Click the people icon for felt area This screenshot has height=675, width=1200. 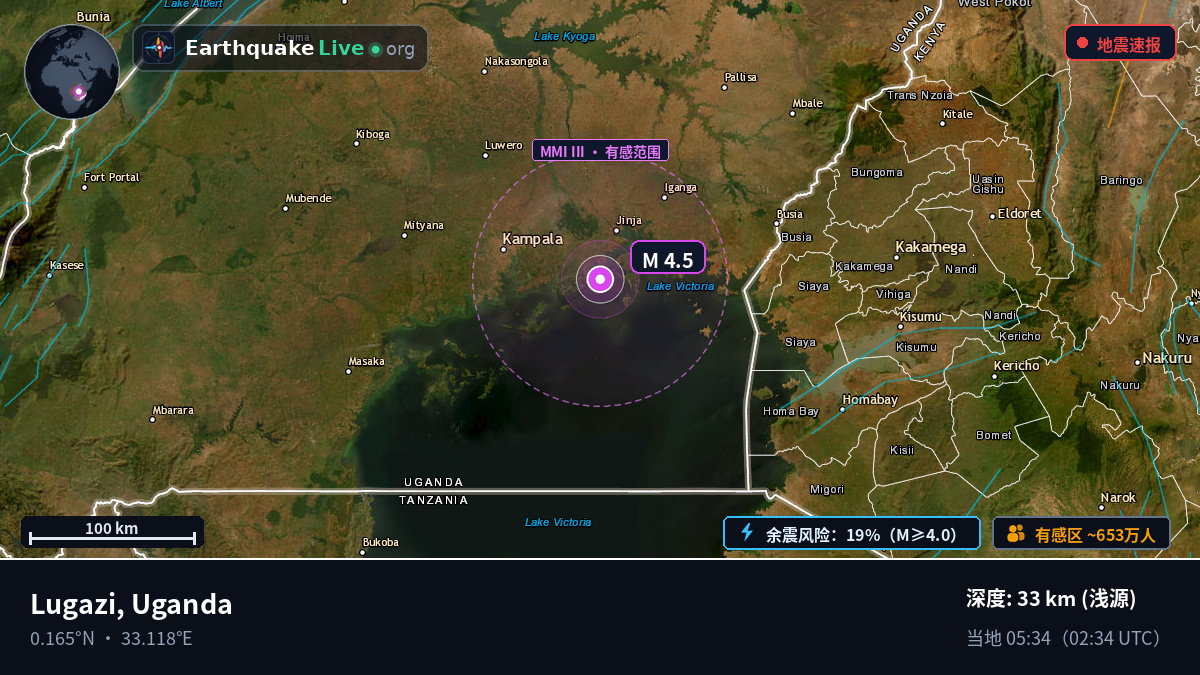[x=1016, y=534]
